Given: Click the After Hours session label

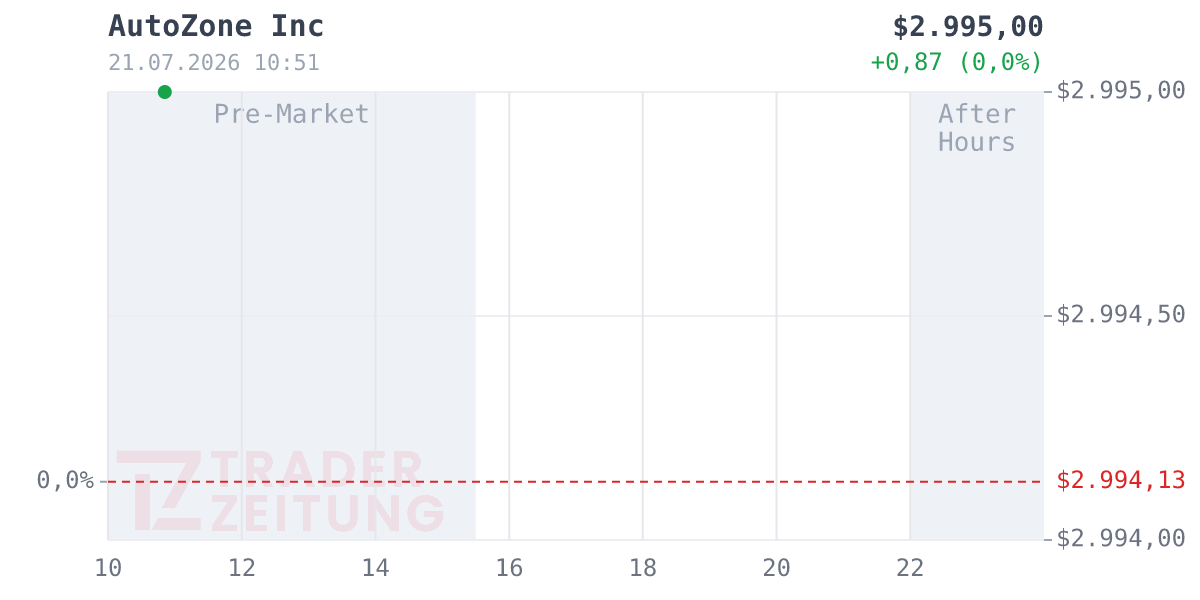Looking at the screenshot, I should [x=977, y=128].
